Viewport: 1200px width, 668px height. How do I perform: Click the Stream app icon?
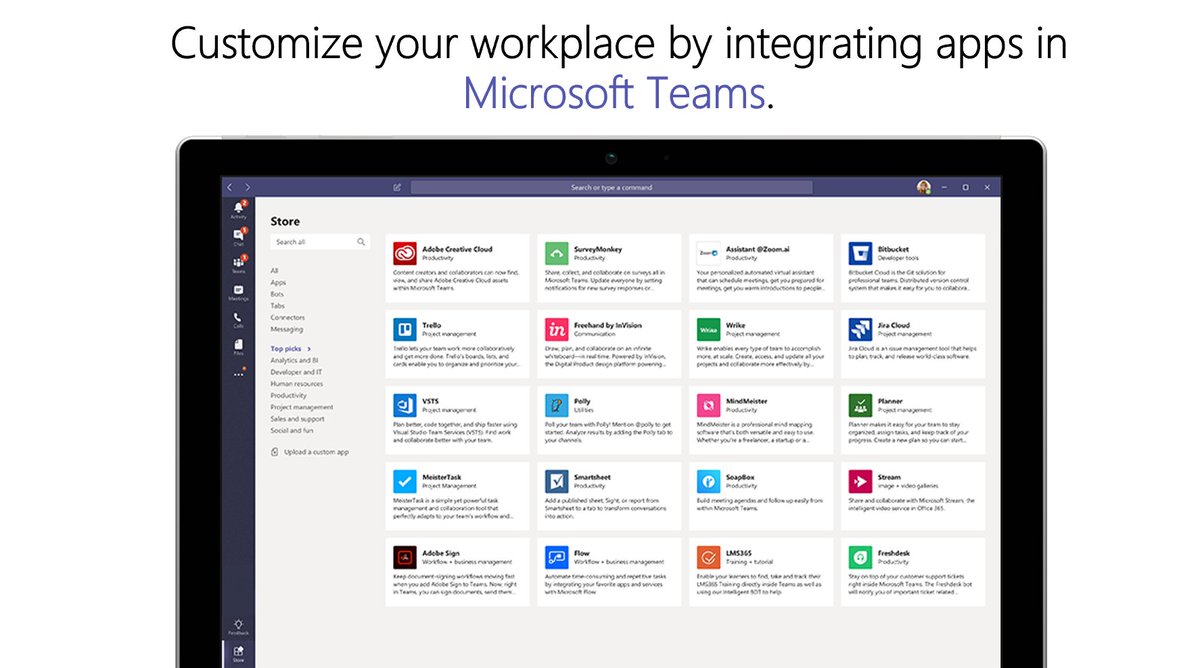[860, 481]
